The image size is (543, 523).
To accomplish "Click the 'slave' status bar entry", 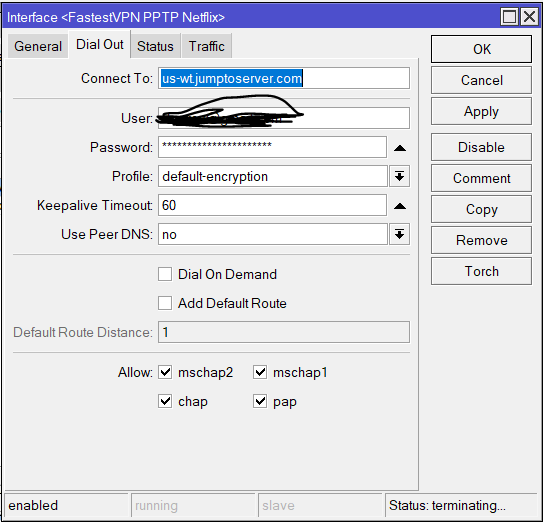I will click(x=320, y=505).
